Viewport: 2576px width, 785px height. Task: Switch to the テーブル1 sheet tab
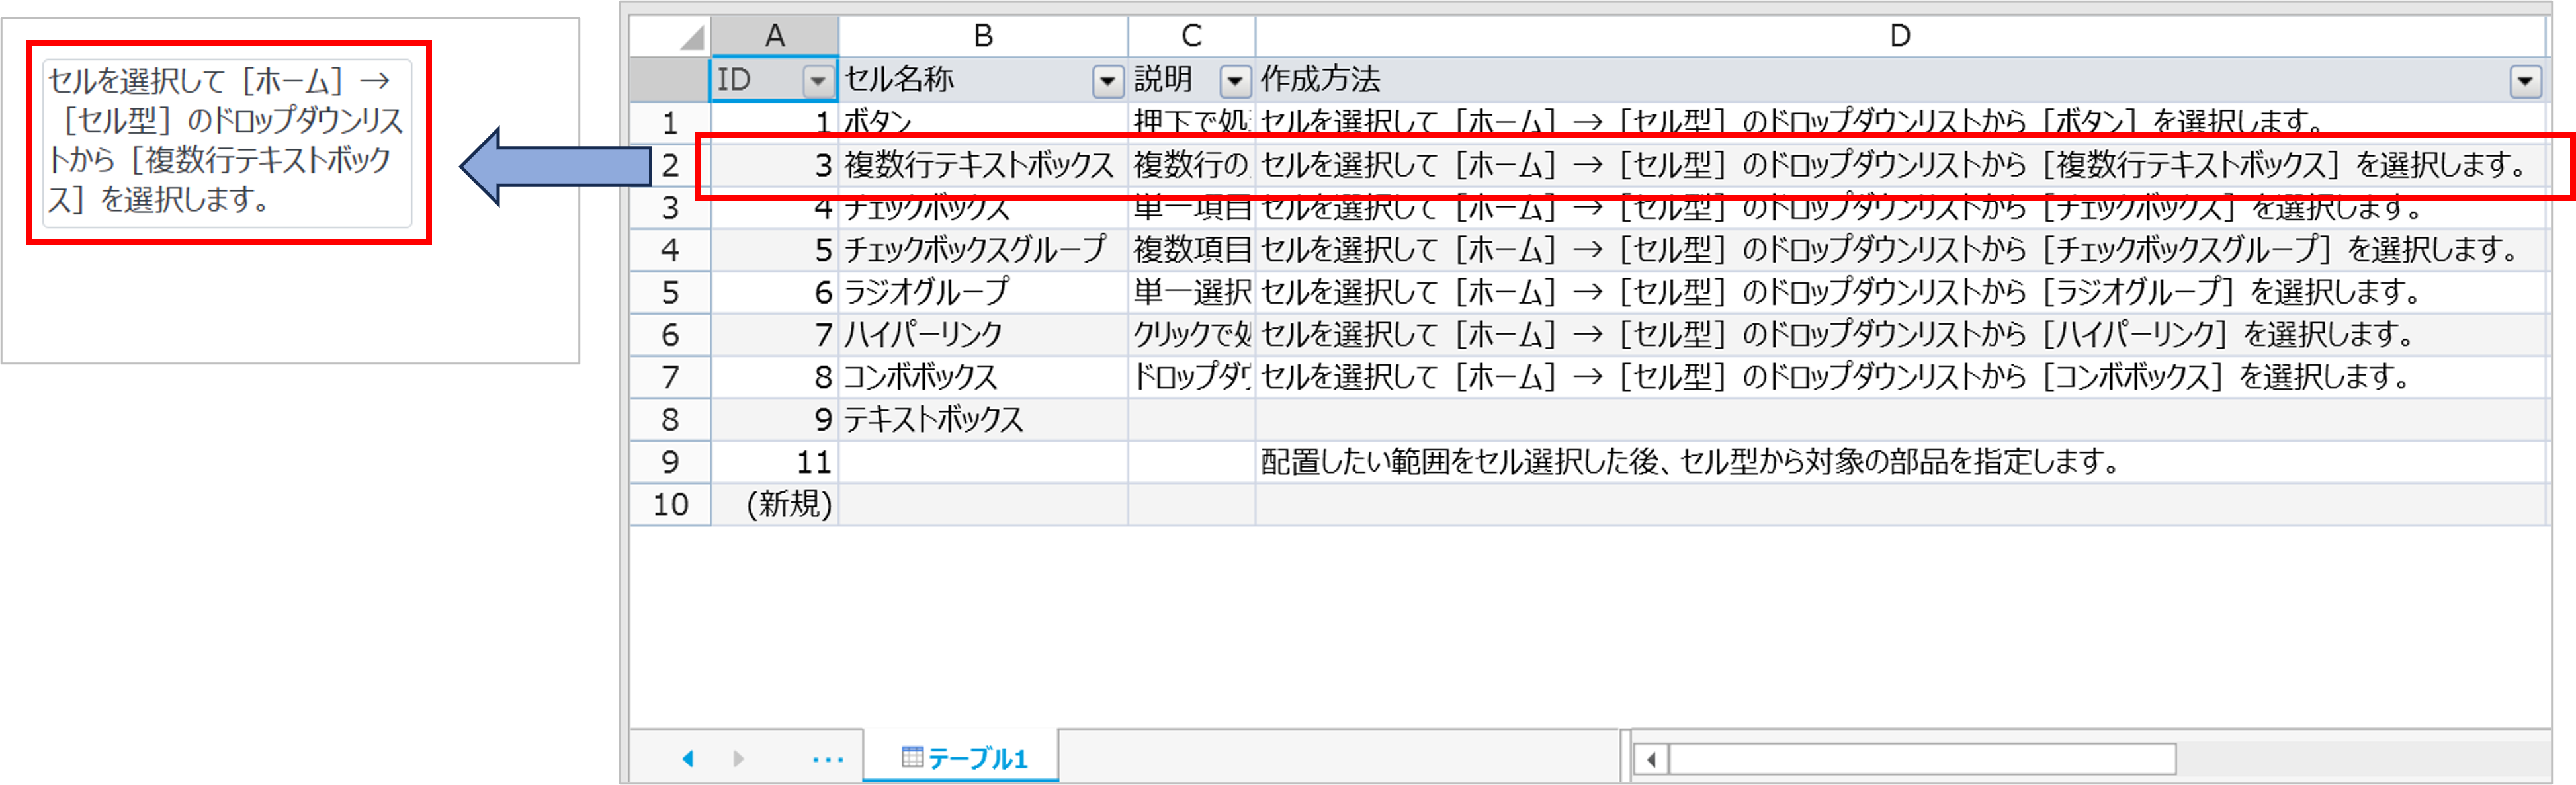[x=961, y=758]
